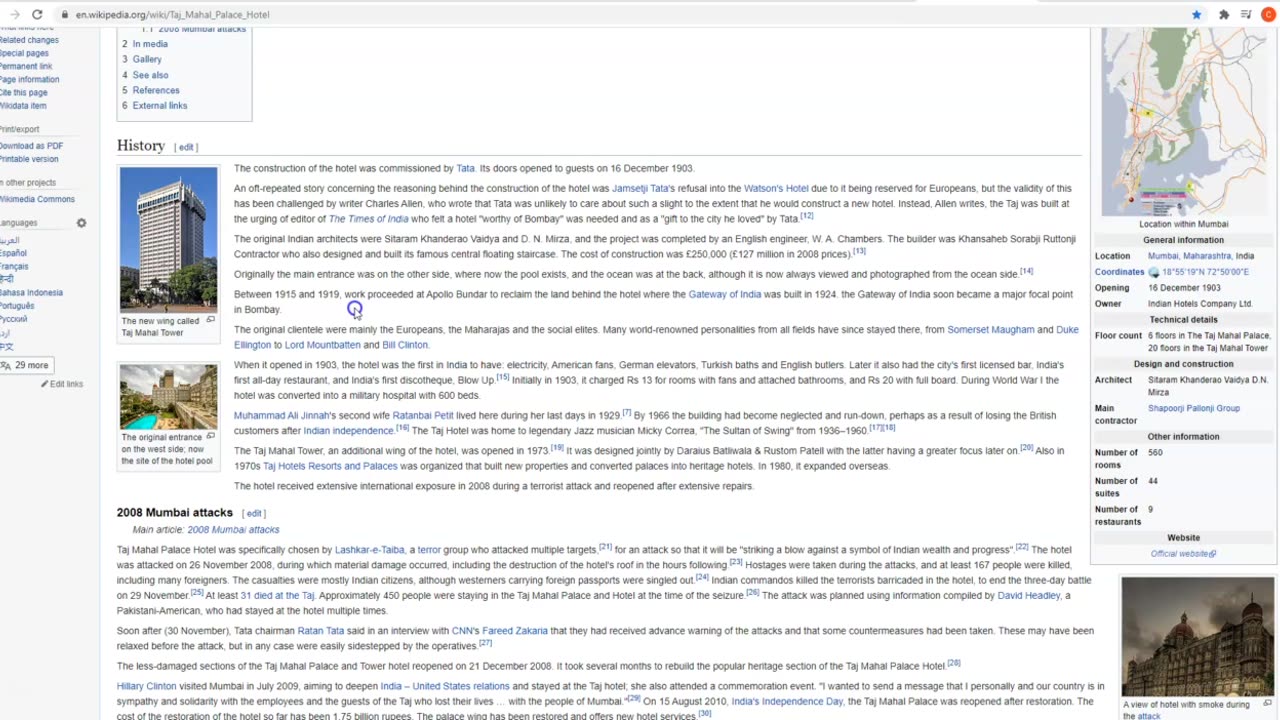Open the hotel with smoke photo thumbnail
The image size is (1280, 720).
[x=1198, y=637]
